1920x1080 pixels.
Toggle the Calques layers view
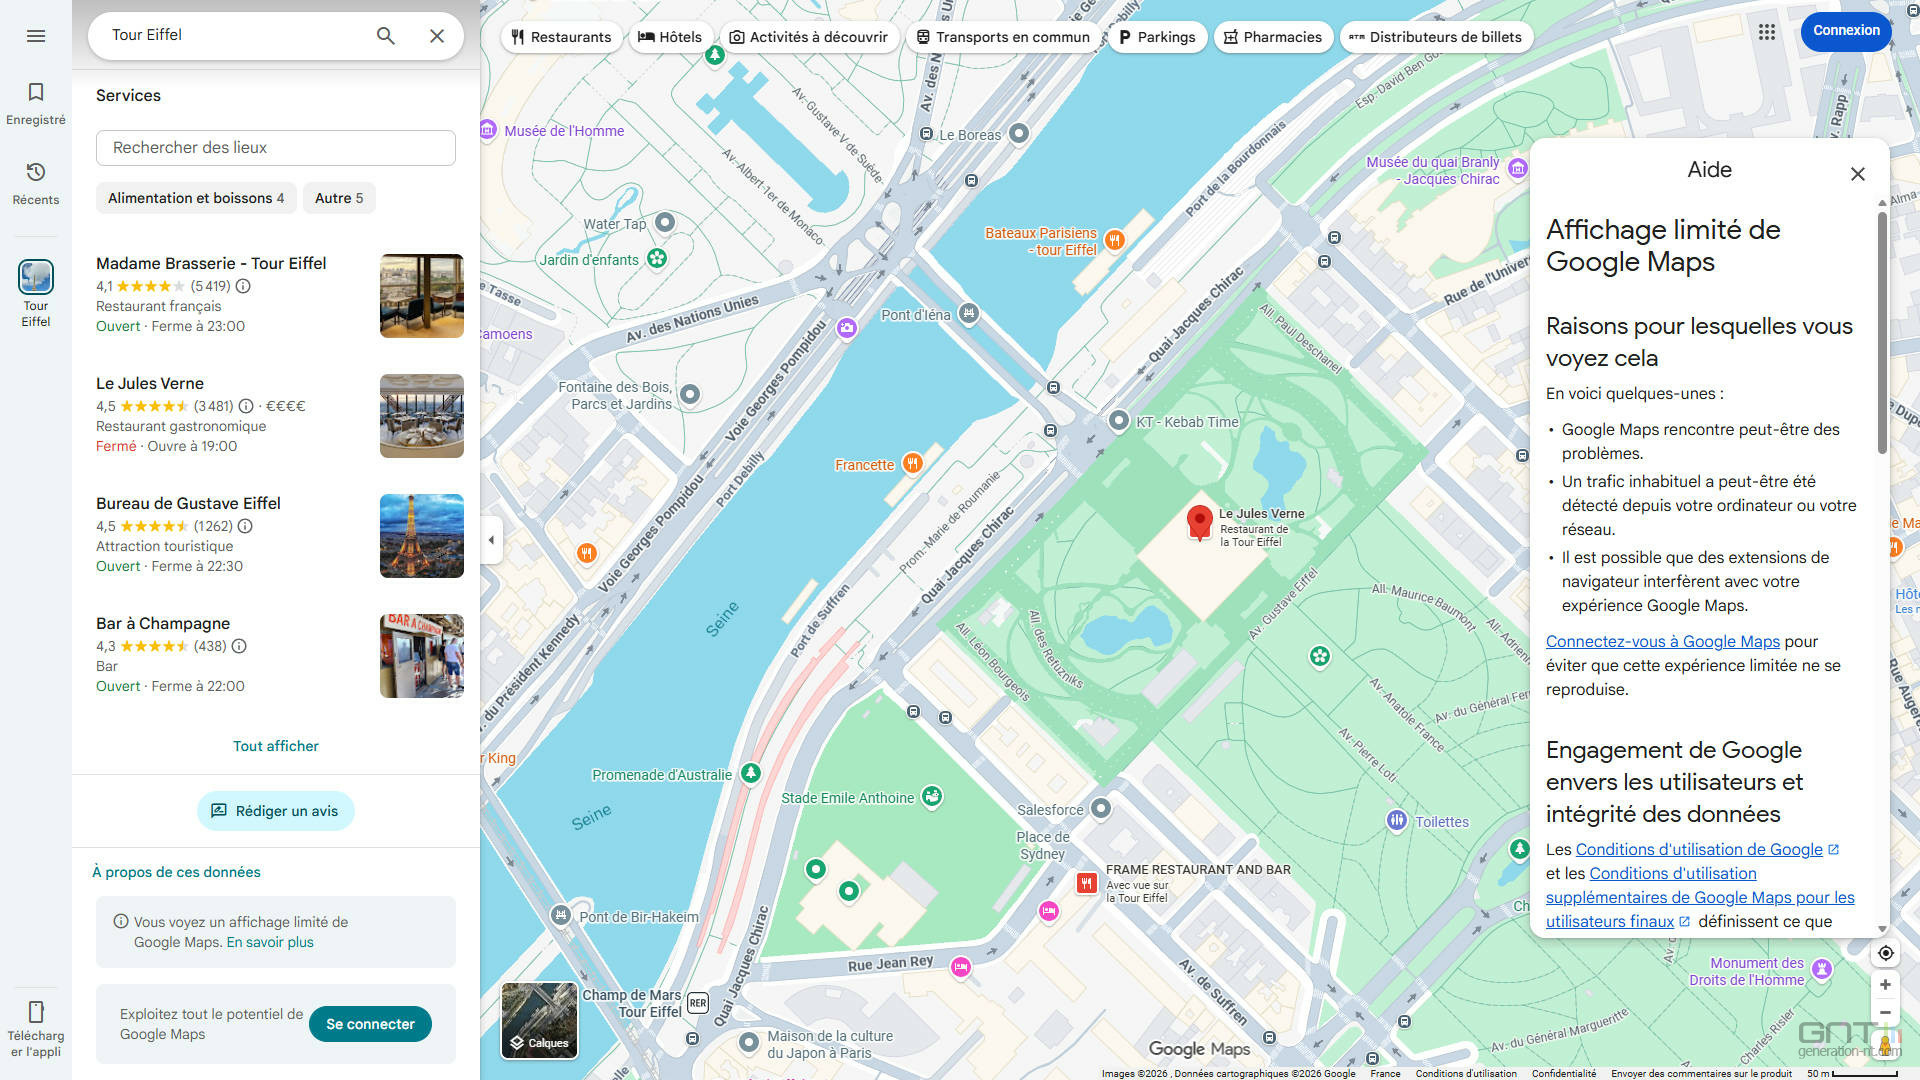pyautogui.click(x=539, y=1020)
